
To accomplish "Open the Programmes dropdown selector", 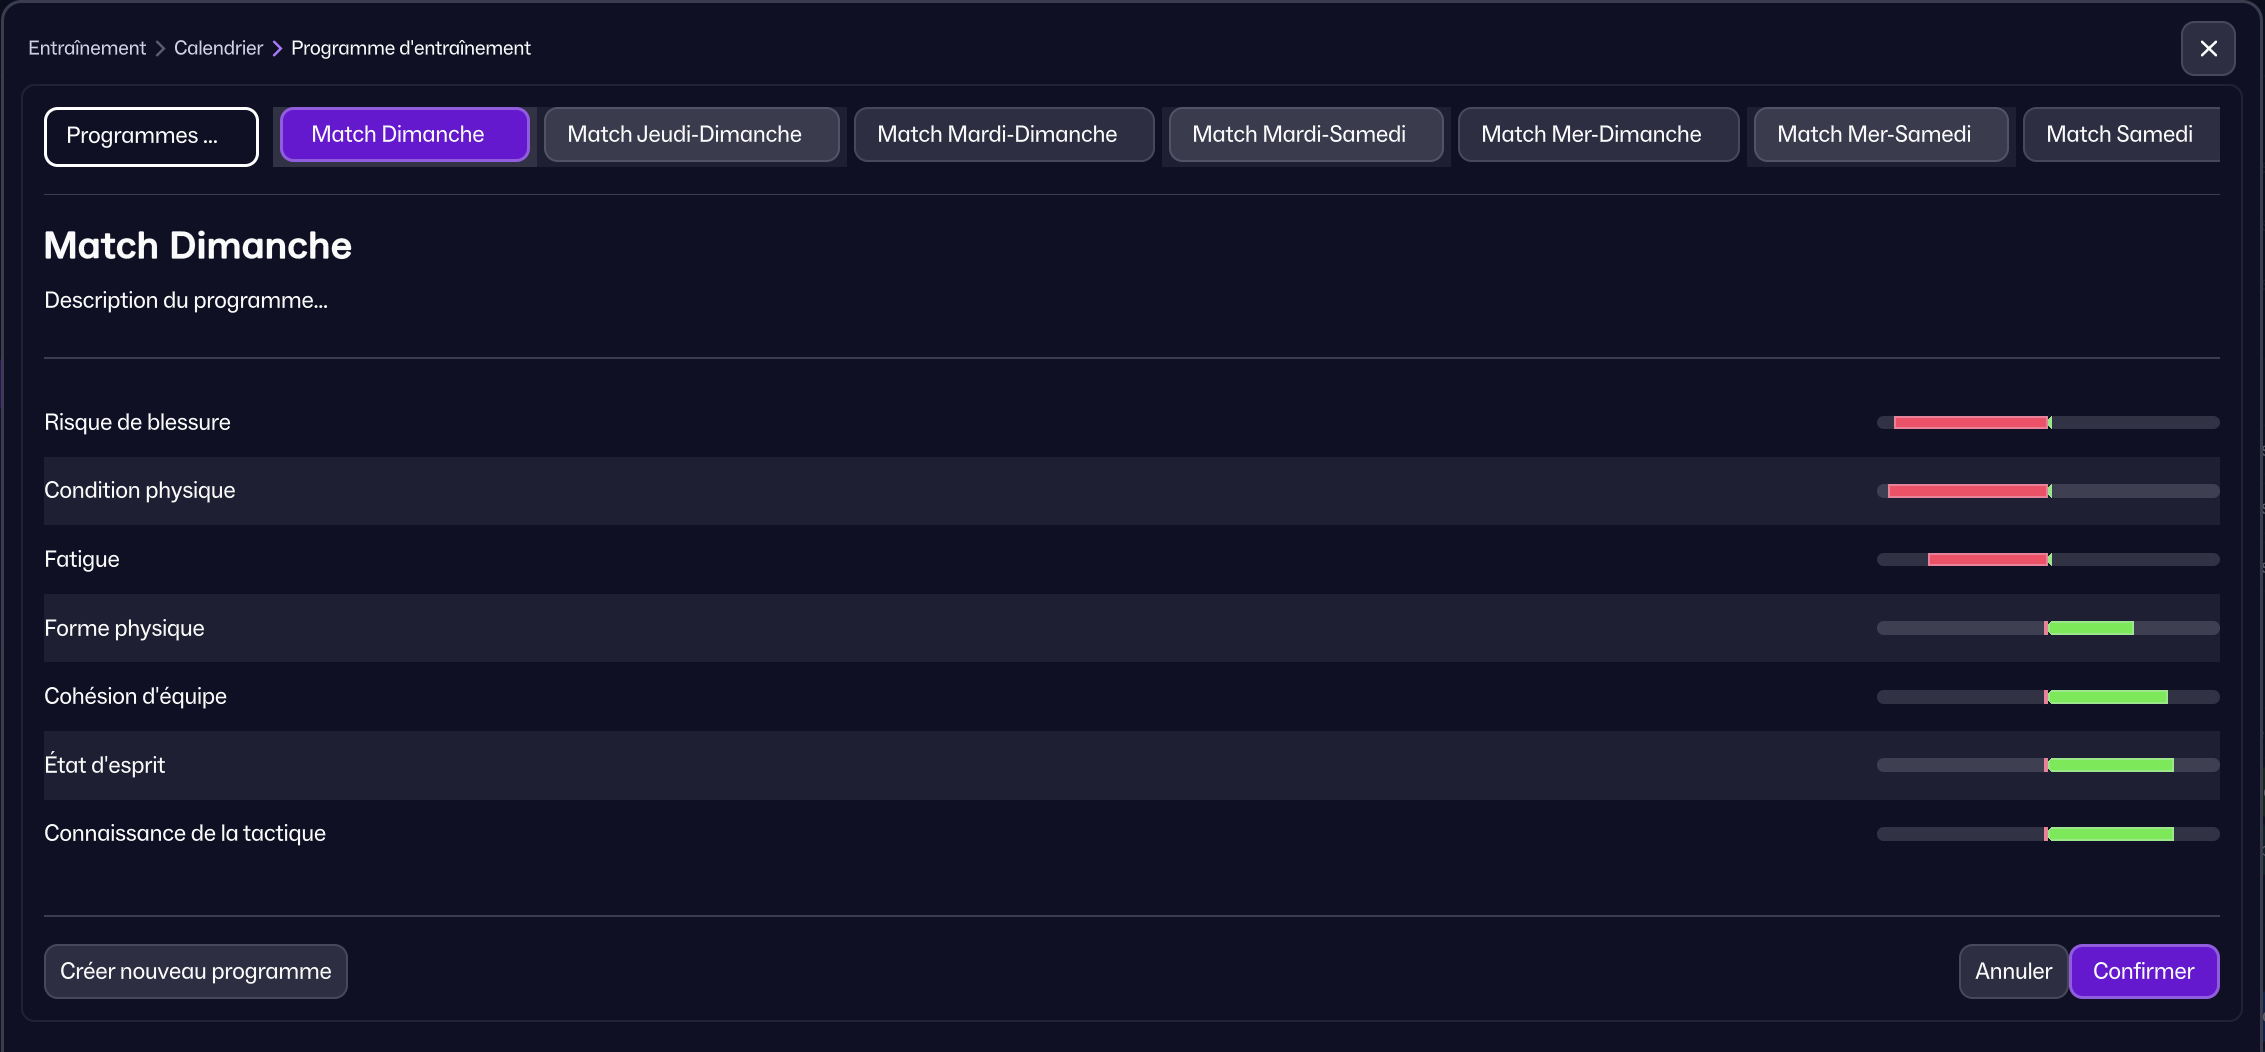I will pos(151,136).
